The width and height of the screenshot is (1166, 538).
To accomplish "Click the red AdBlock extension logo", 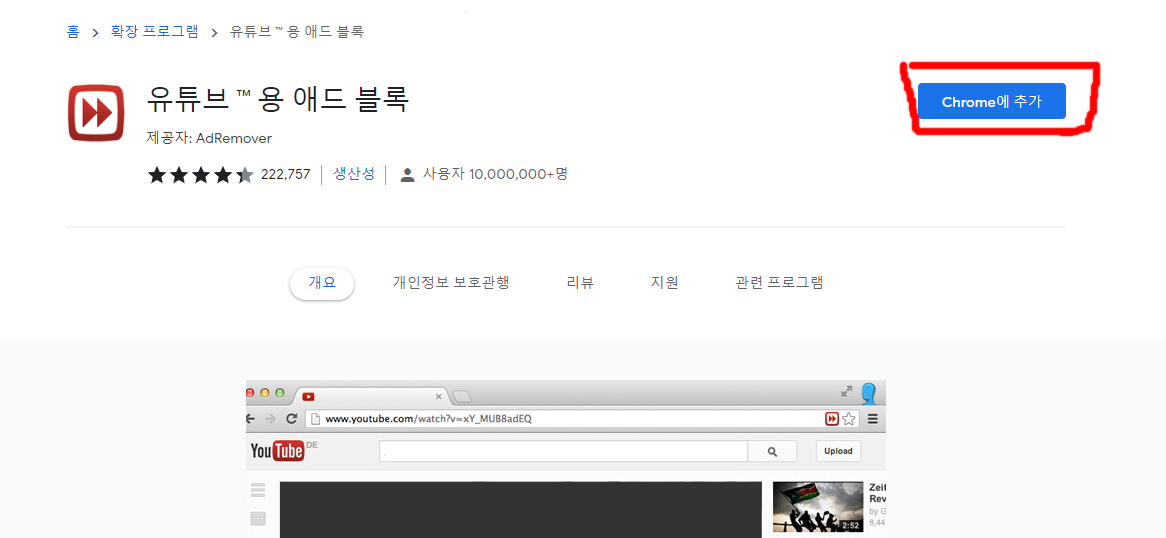I will (96, 112).
